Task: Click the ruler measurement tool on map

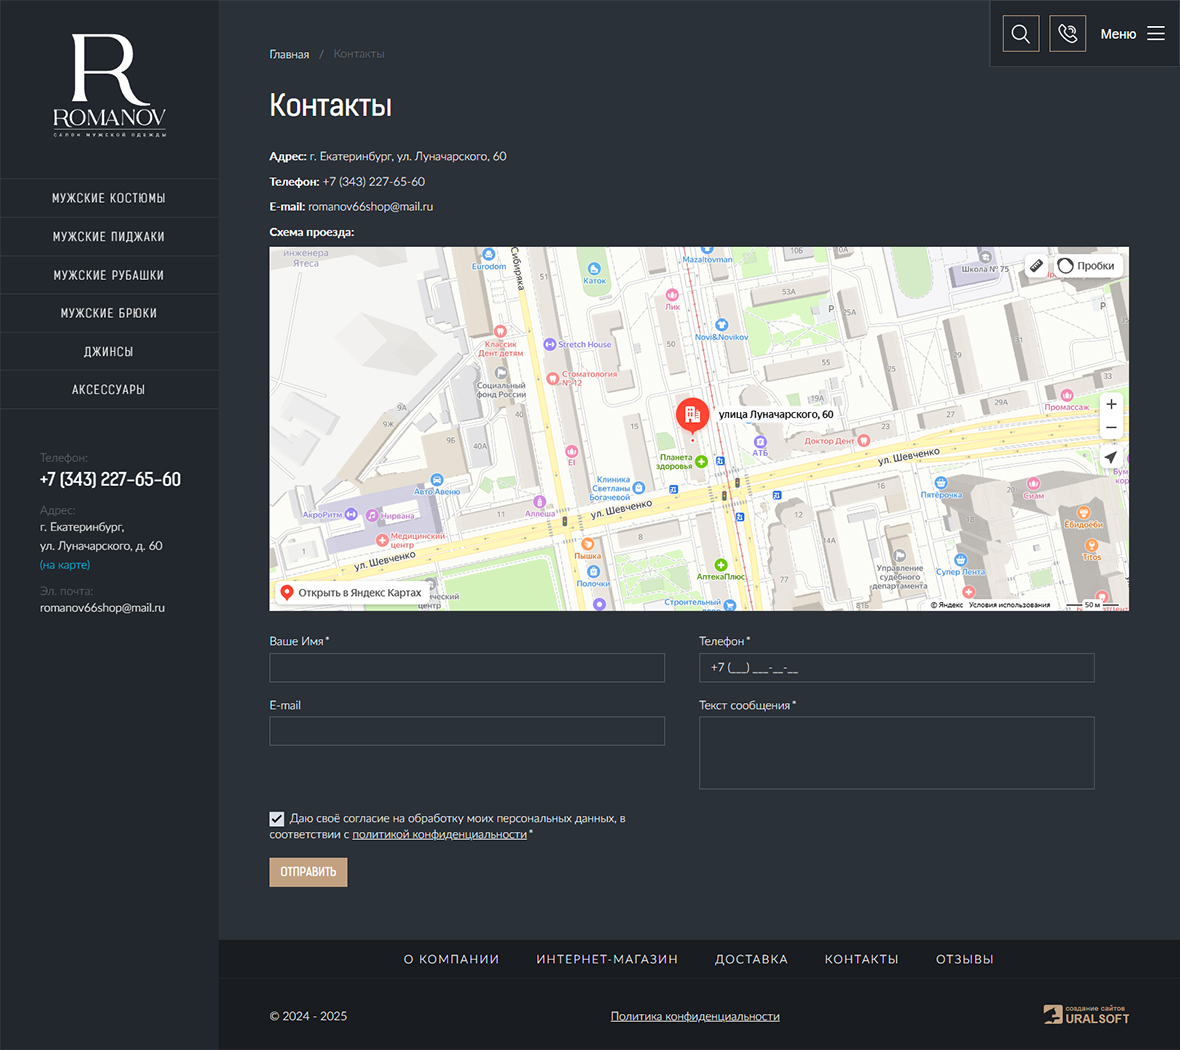Action: tap(1036, 266)
